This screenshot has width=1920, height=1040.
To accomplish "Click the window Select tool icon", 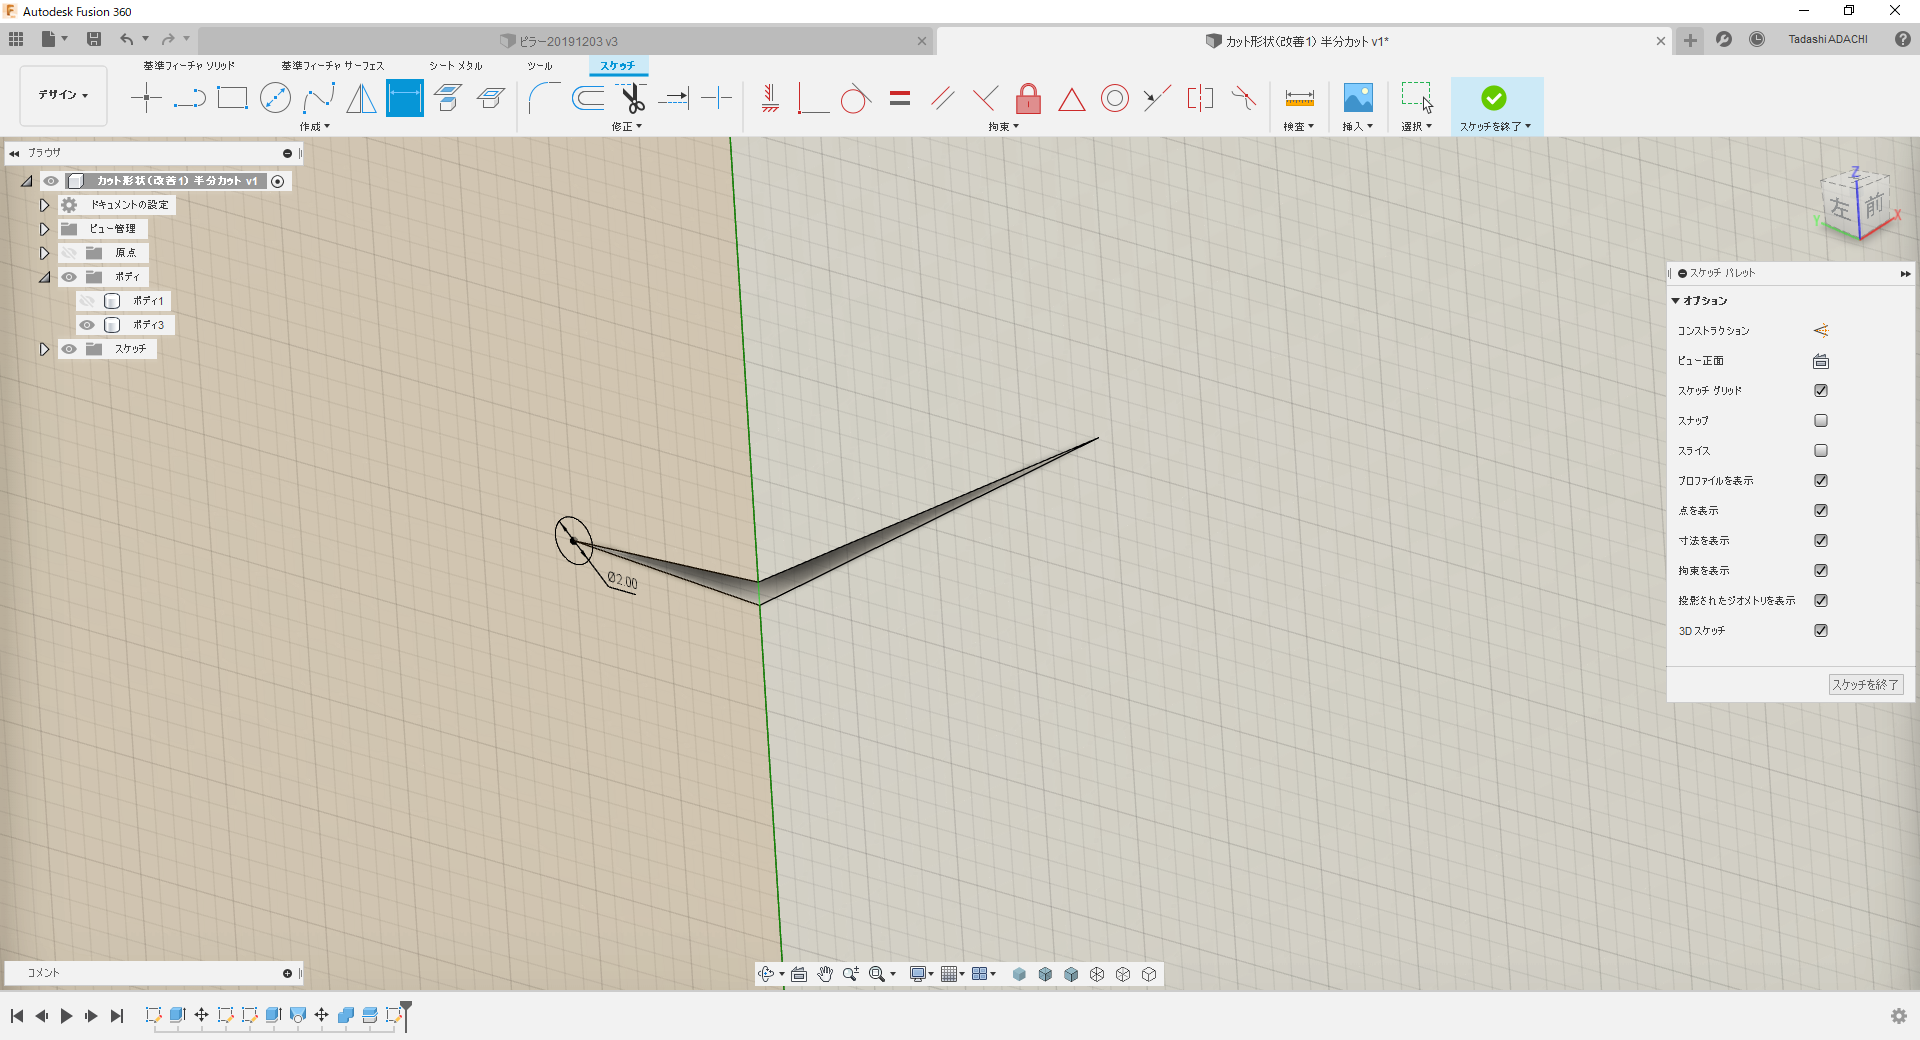I will coord(1417,97).
